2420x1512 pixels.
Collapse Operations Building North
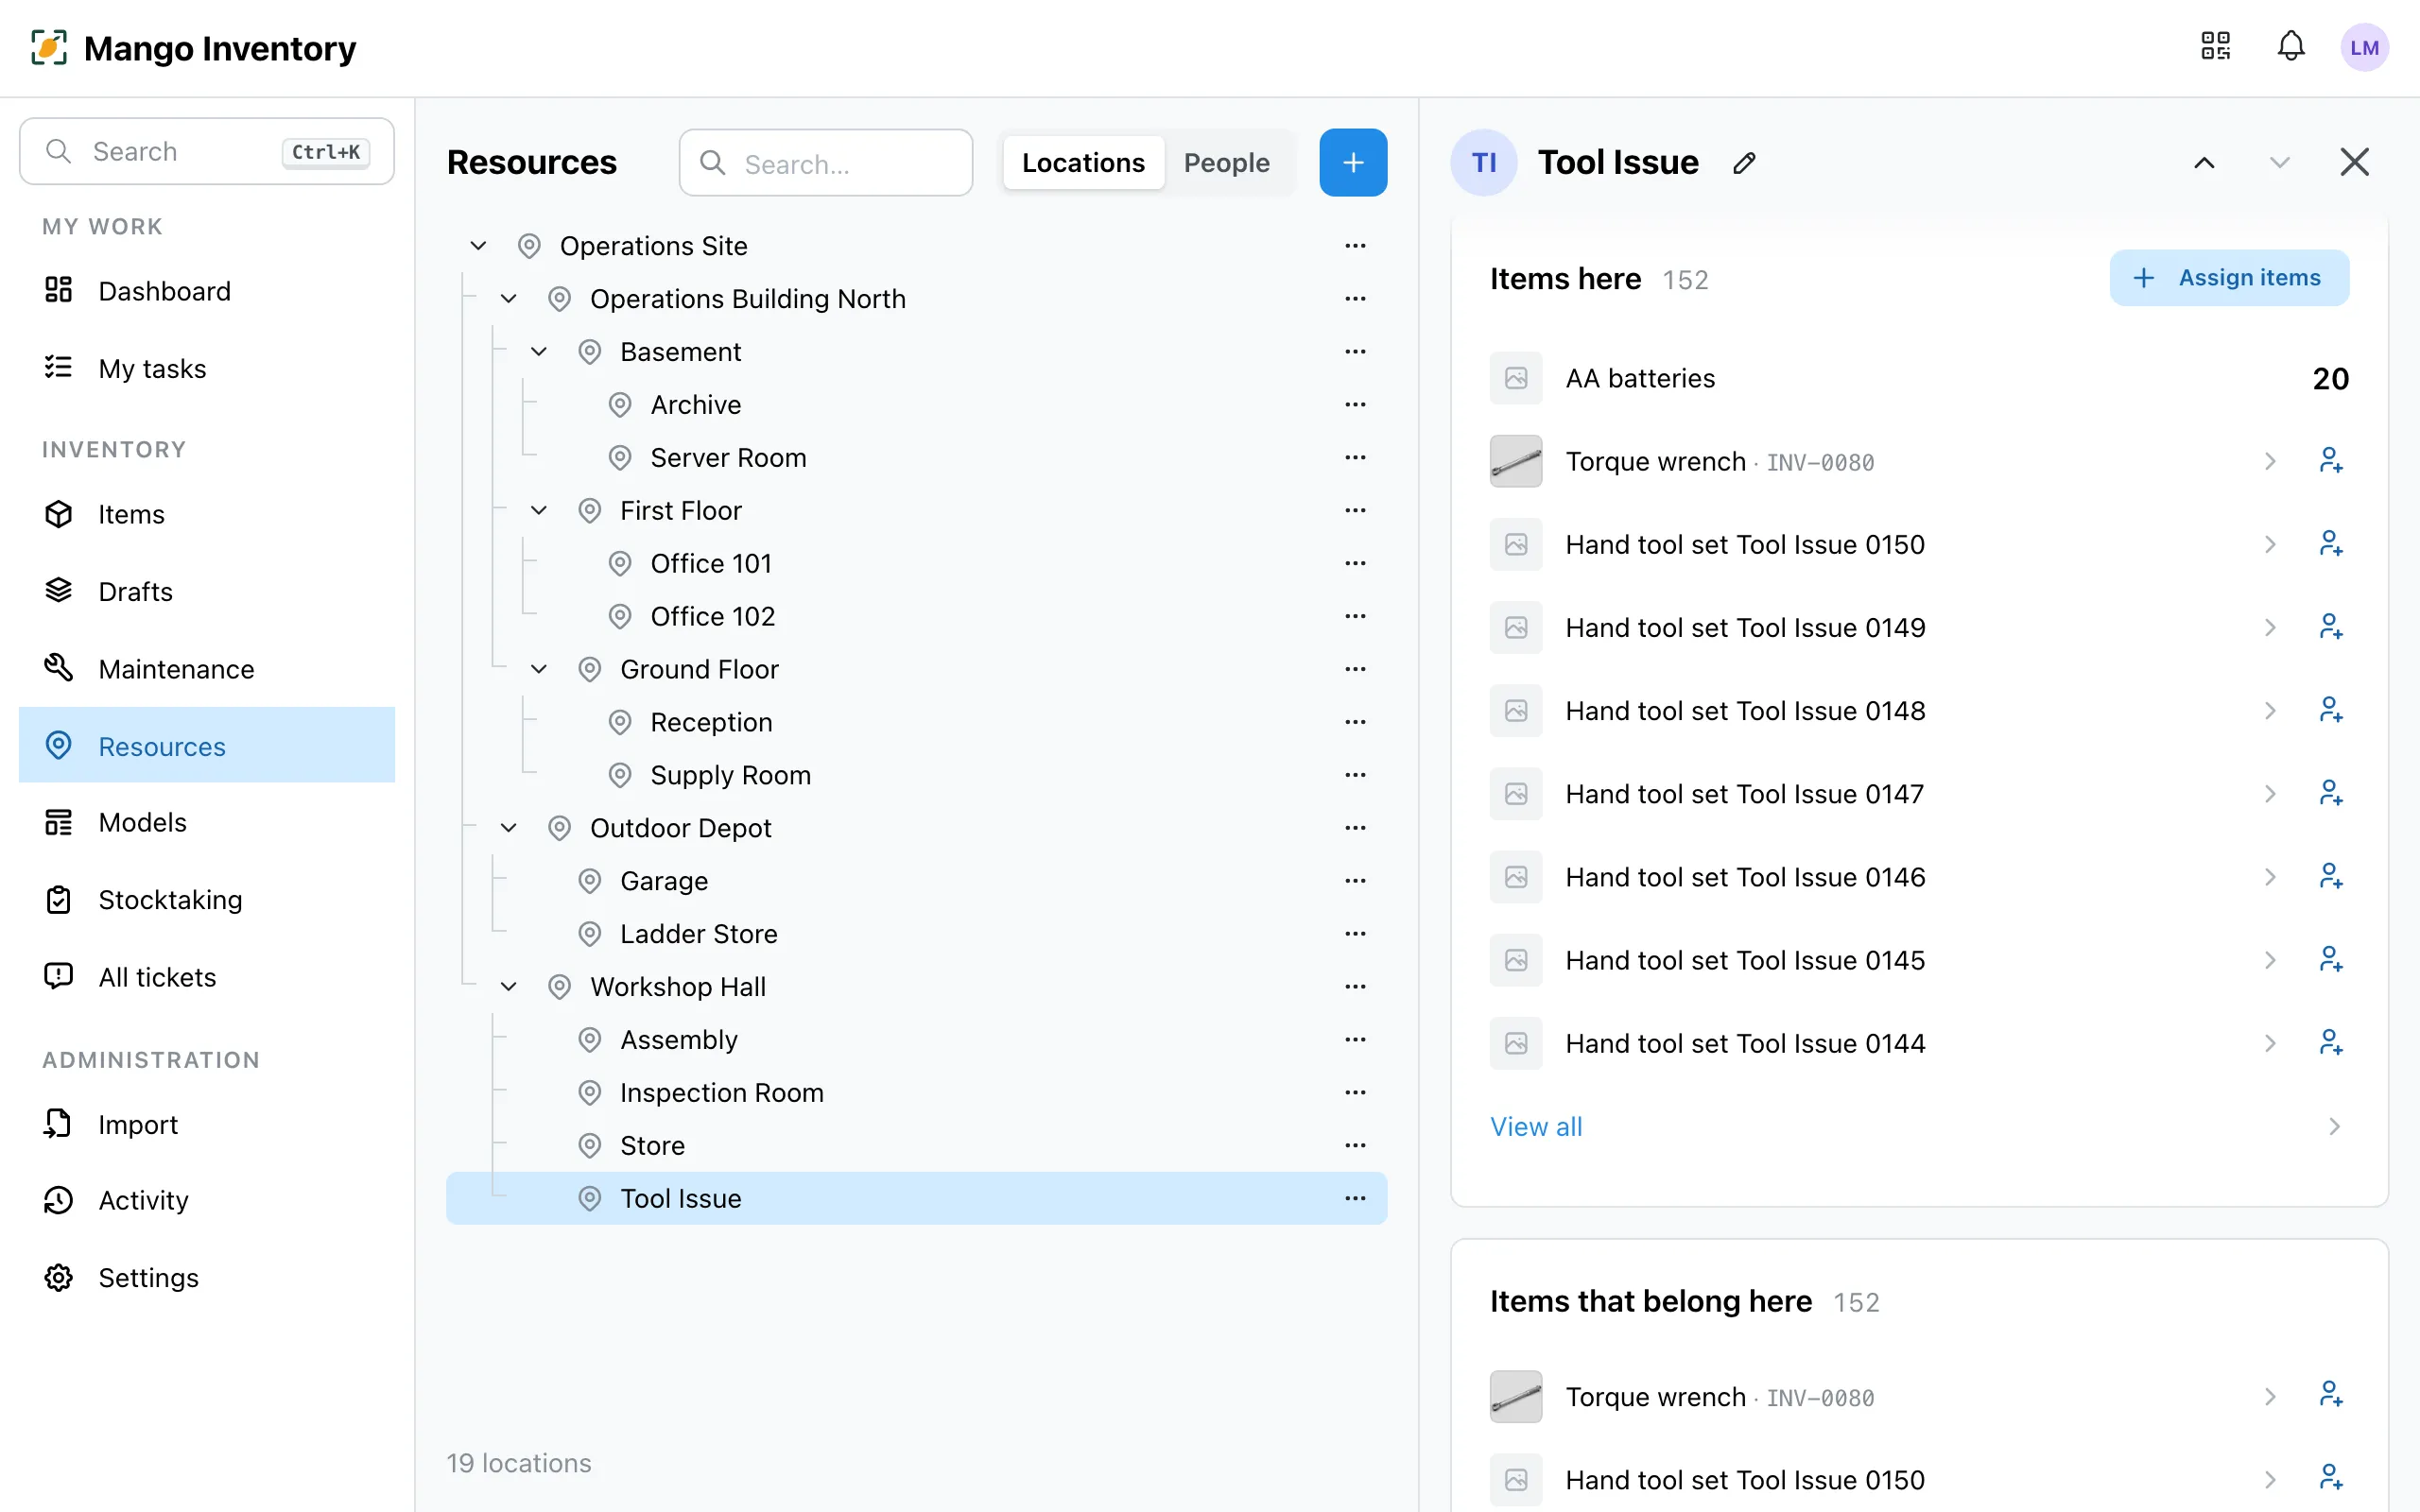coord(508,299)
